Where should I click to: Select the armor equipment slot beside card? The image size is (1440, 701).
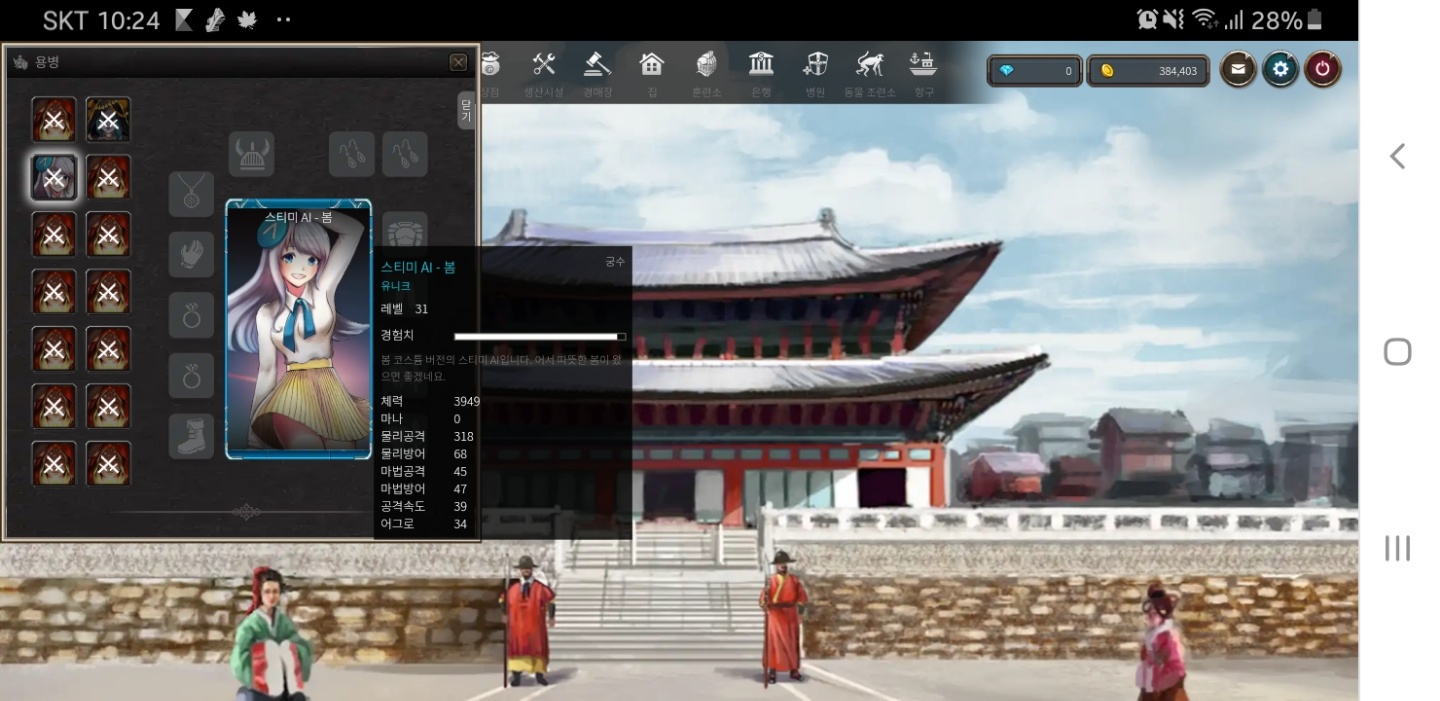[405, 230]
